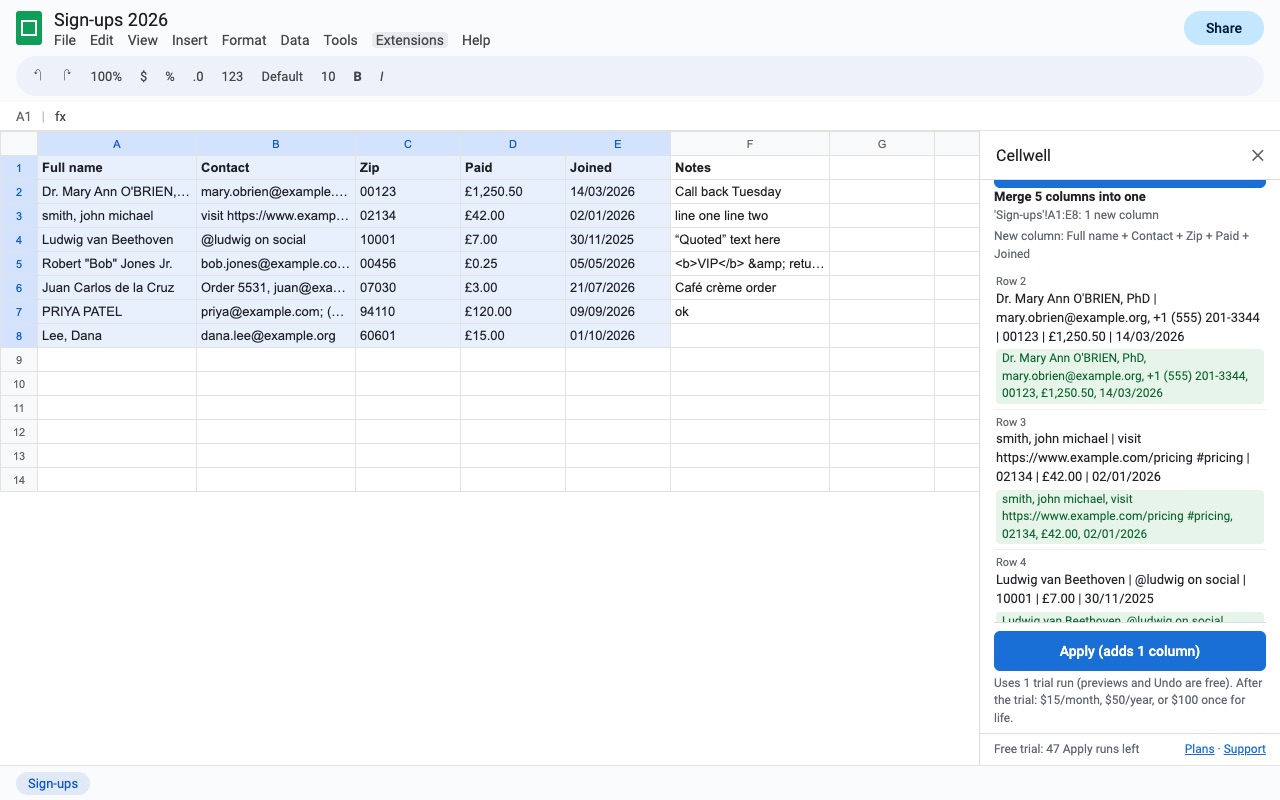The width and height of the screenshot is (1280, 800).
Task: Open the Format menu
Action: (244, 40)
